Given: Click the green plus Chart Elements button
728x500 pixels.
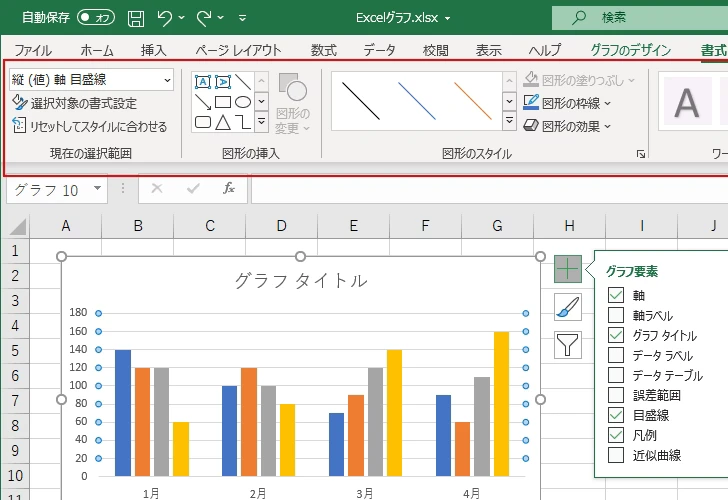Looking at the screenshot, I should (x=568, y=269).
